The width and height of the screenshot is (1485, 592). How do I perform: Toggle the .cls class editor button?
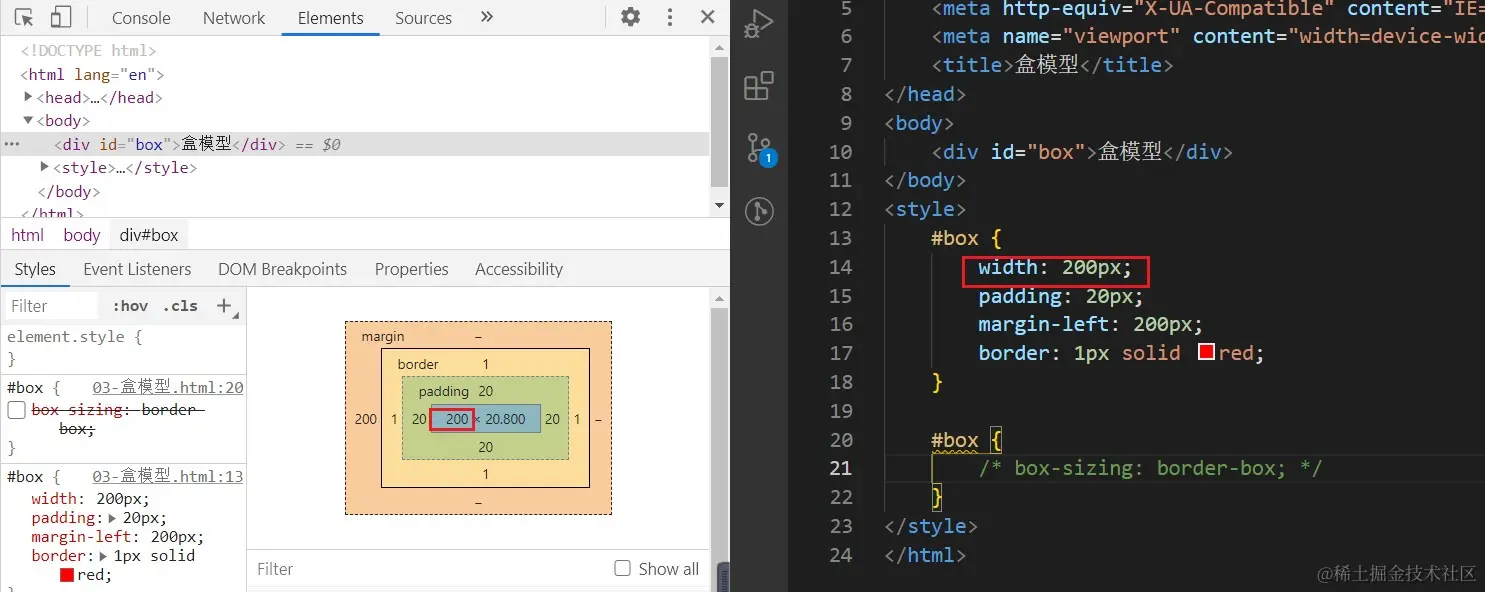pos(181,306)
